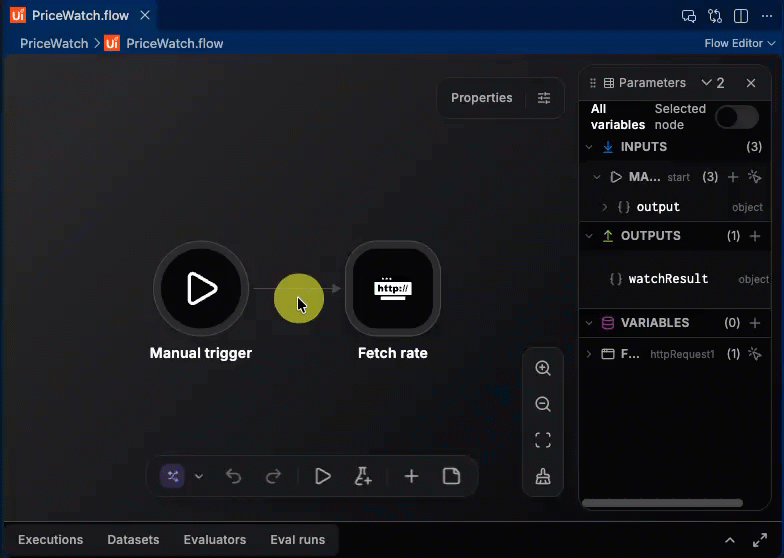784x558 pixels.
Task: Click the auto-layout shuffle button
Action: [x=172, y=476]
